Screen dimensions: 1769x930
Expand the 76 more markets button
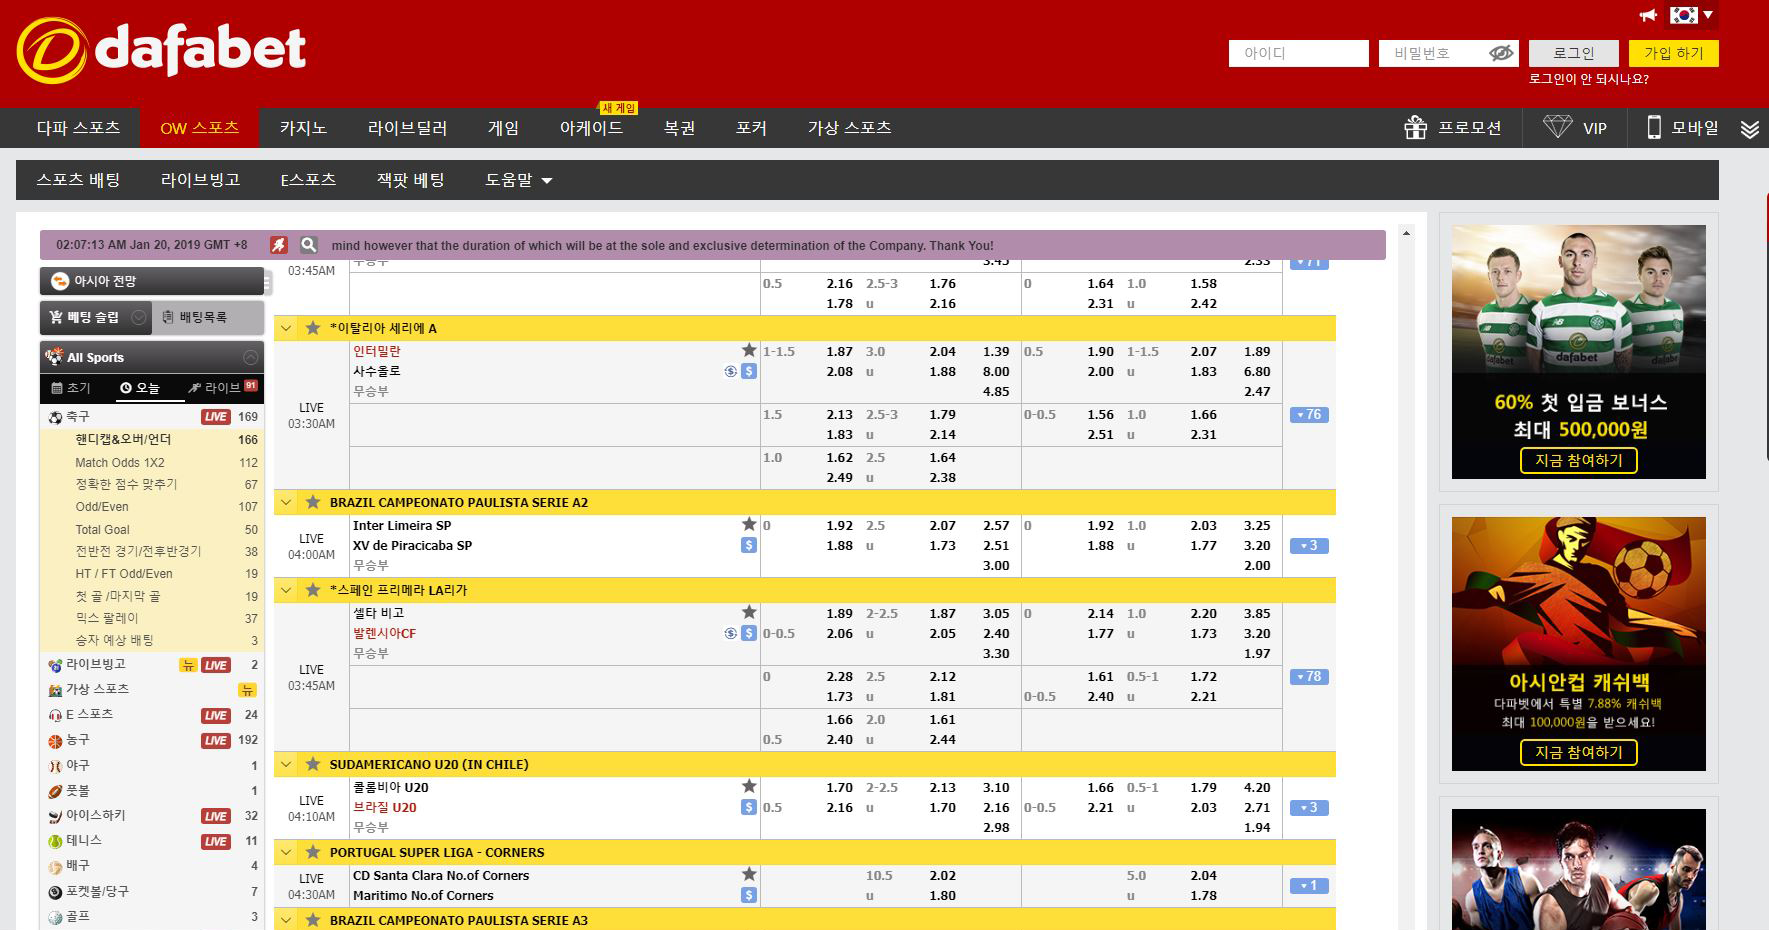pos(1309,414)
